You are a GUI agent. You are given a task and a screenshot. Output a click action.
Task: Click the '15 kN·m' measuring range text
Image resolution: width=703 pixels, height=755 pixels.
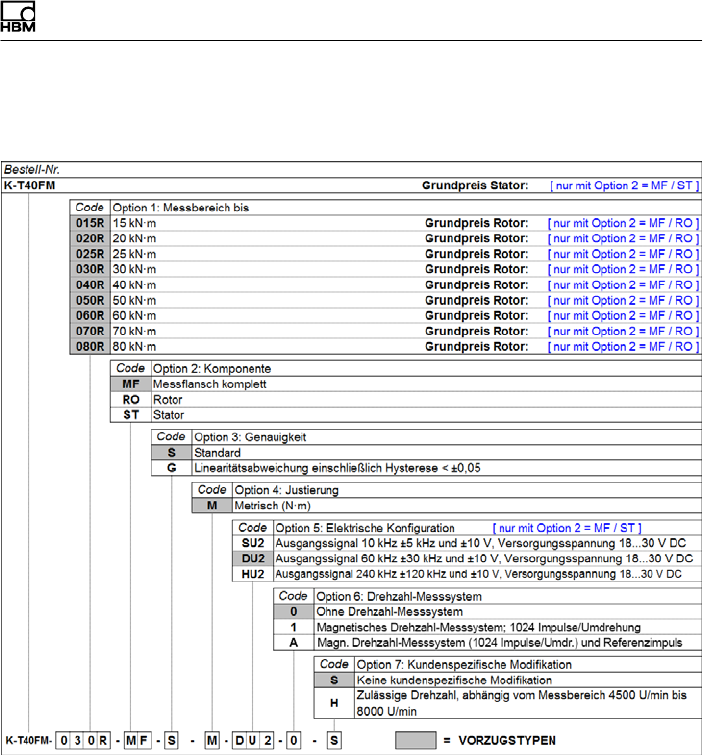point(134,223)
